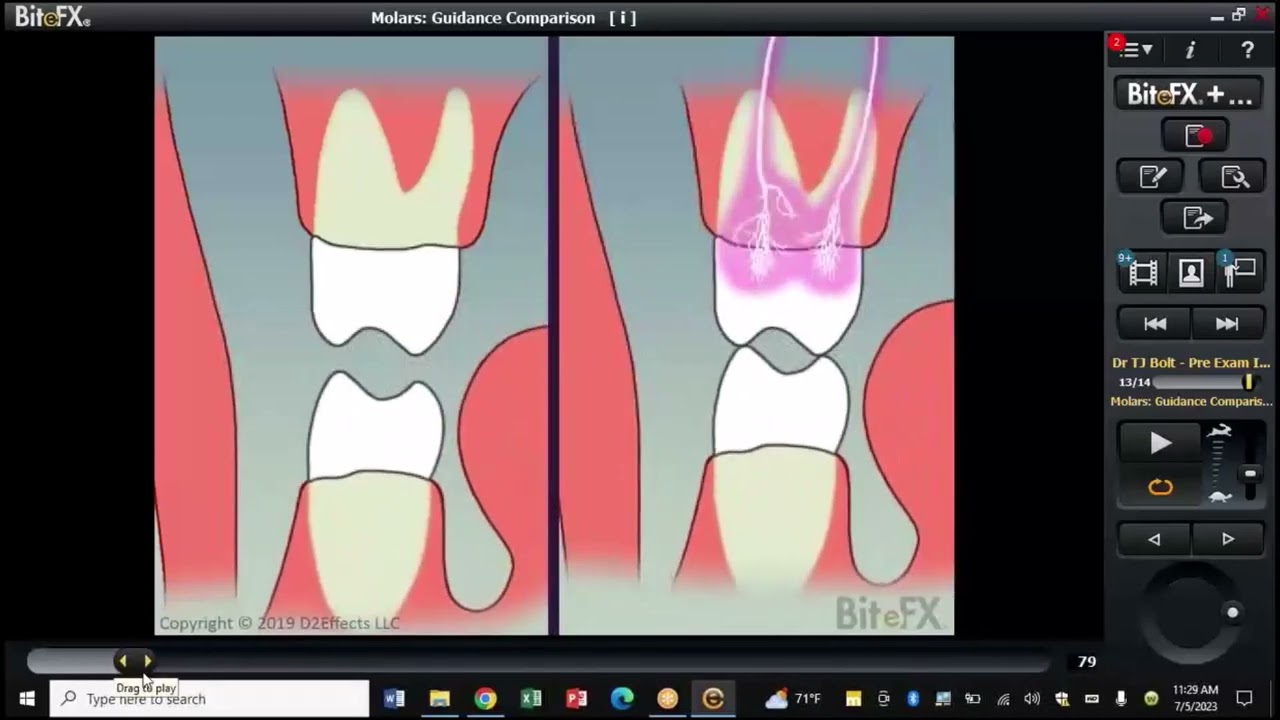This screenshot has width=1280, height=720.
Task: Open Microsoft Word from taskbar
Action: point(394,699)
